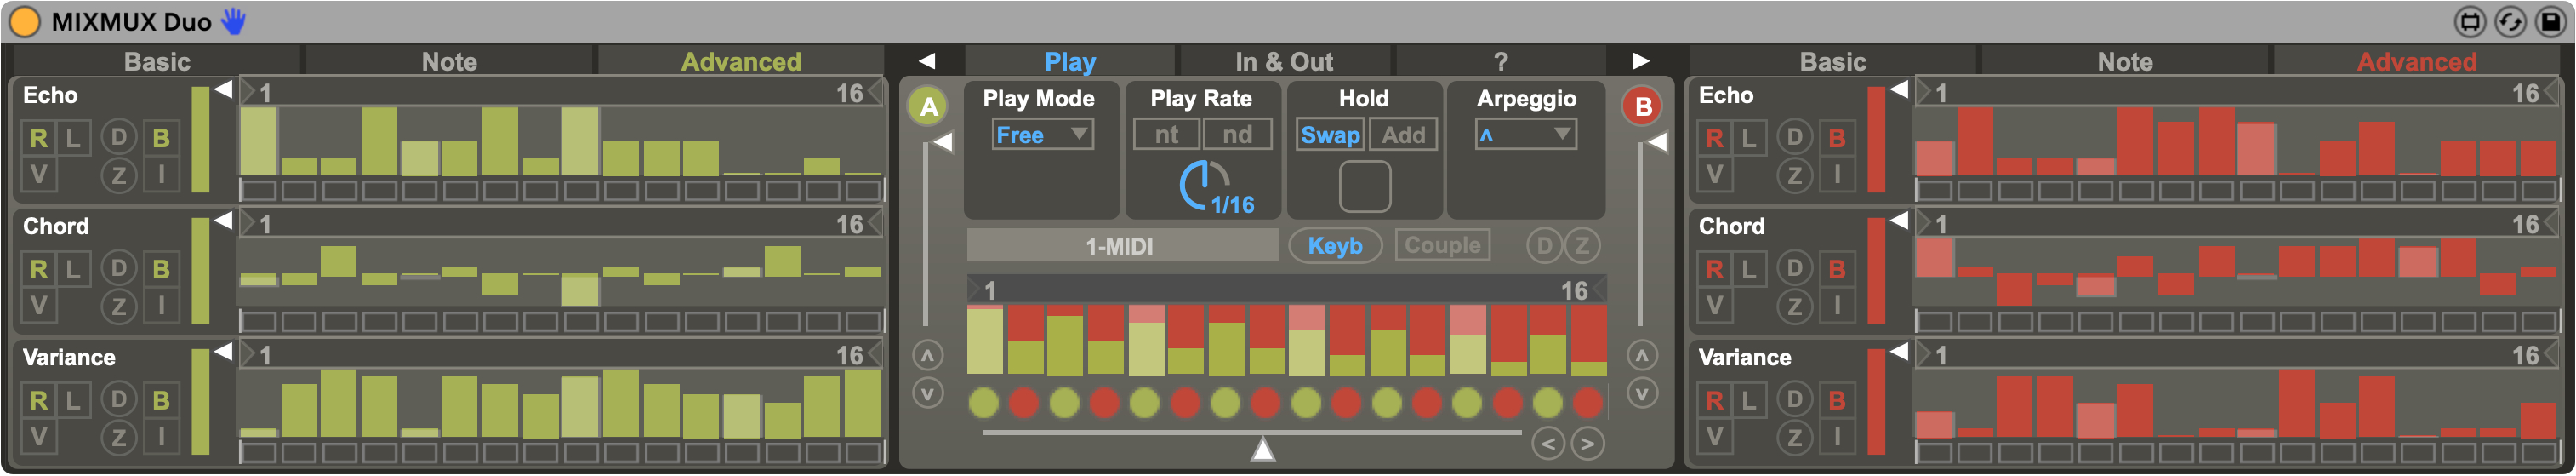
Task: Toggle B button in left Chord
Action: tap(161, 269)
